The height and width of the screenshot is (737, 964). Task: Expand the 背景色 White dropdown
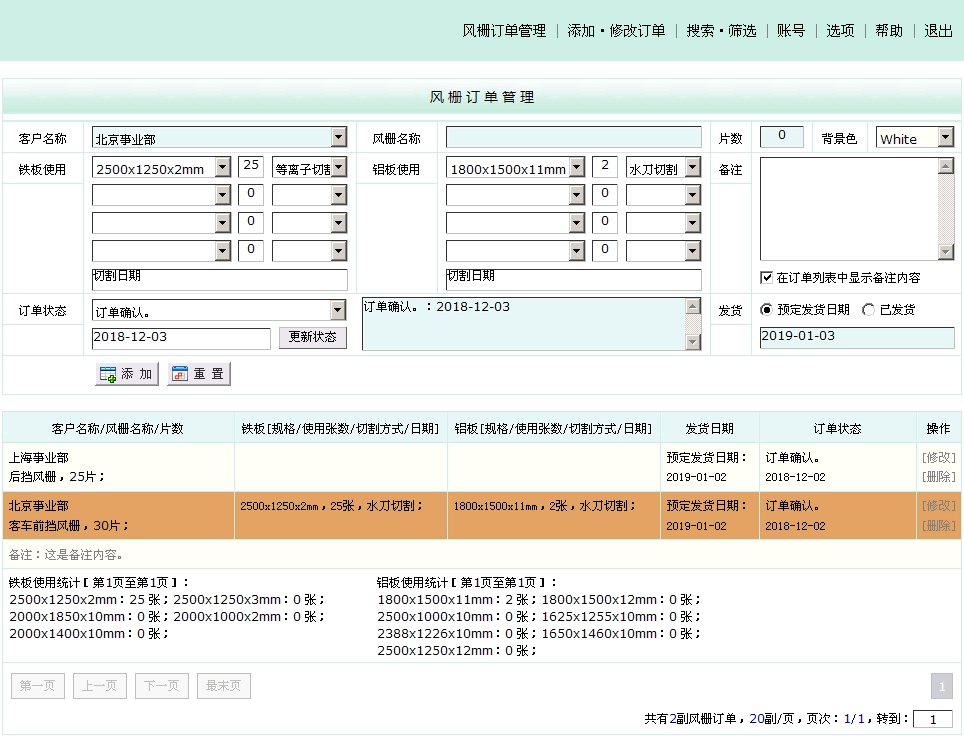tap(945, 138)
